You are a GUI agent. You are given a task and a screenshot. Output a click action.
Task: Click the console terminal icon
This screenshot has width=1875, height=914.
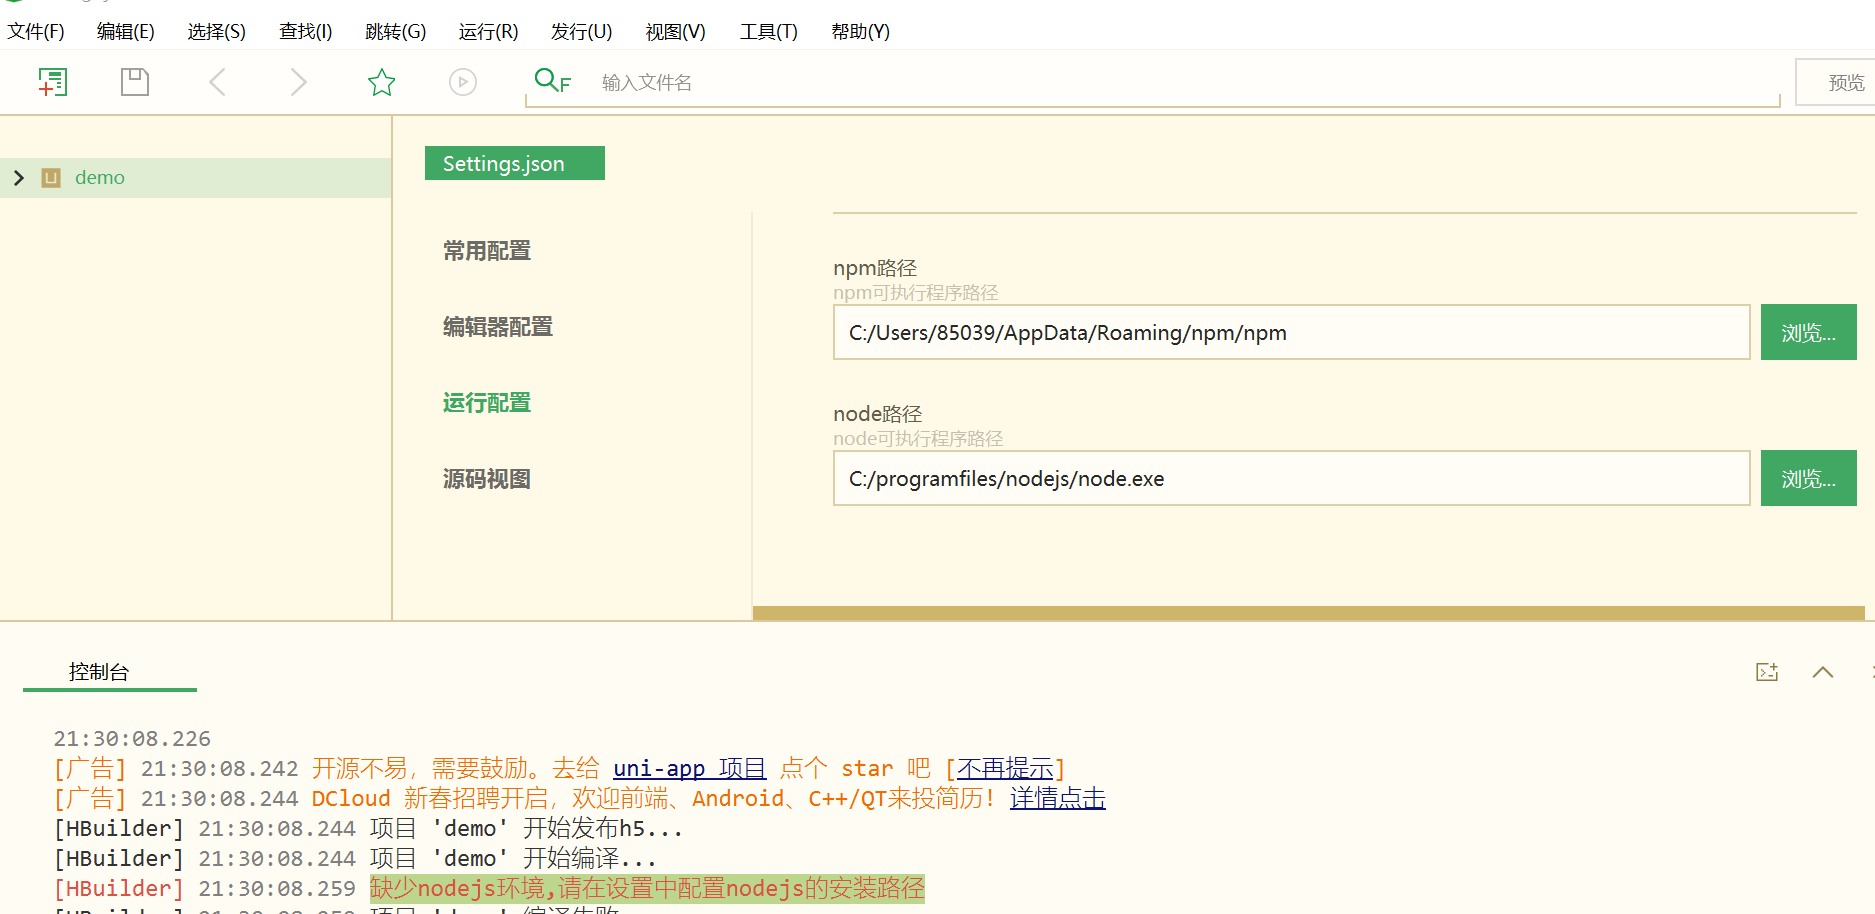tap(1767, 672)
